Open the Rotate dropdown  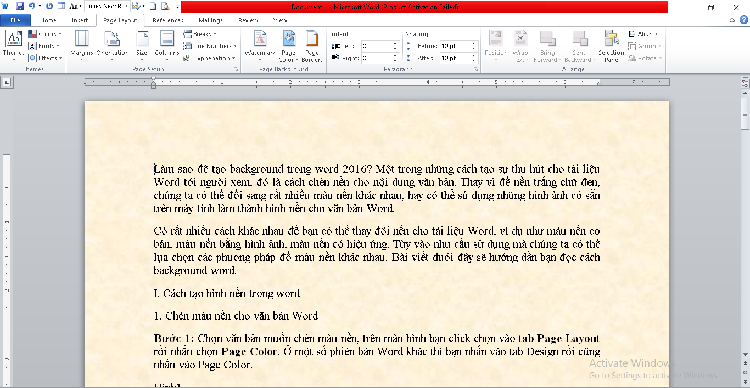pyautogui.click(x=645, y=58)
